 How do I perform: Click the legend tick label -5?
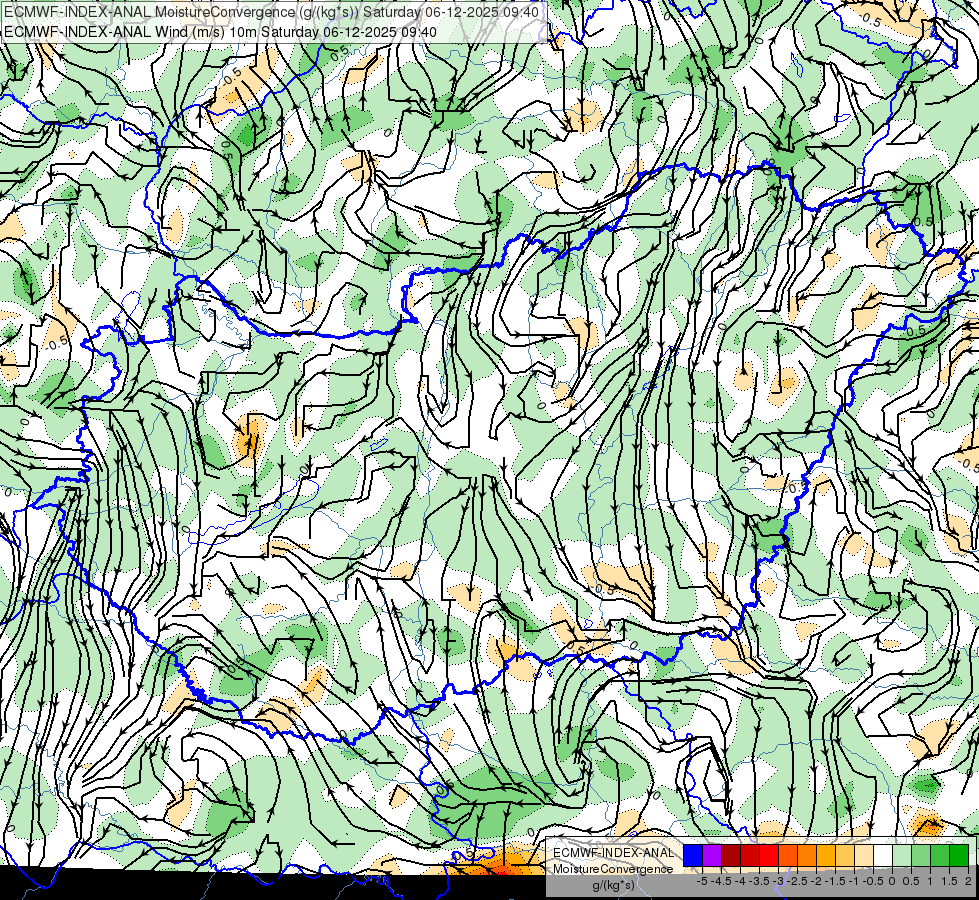pos(702,881)
